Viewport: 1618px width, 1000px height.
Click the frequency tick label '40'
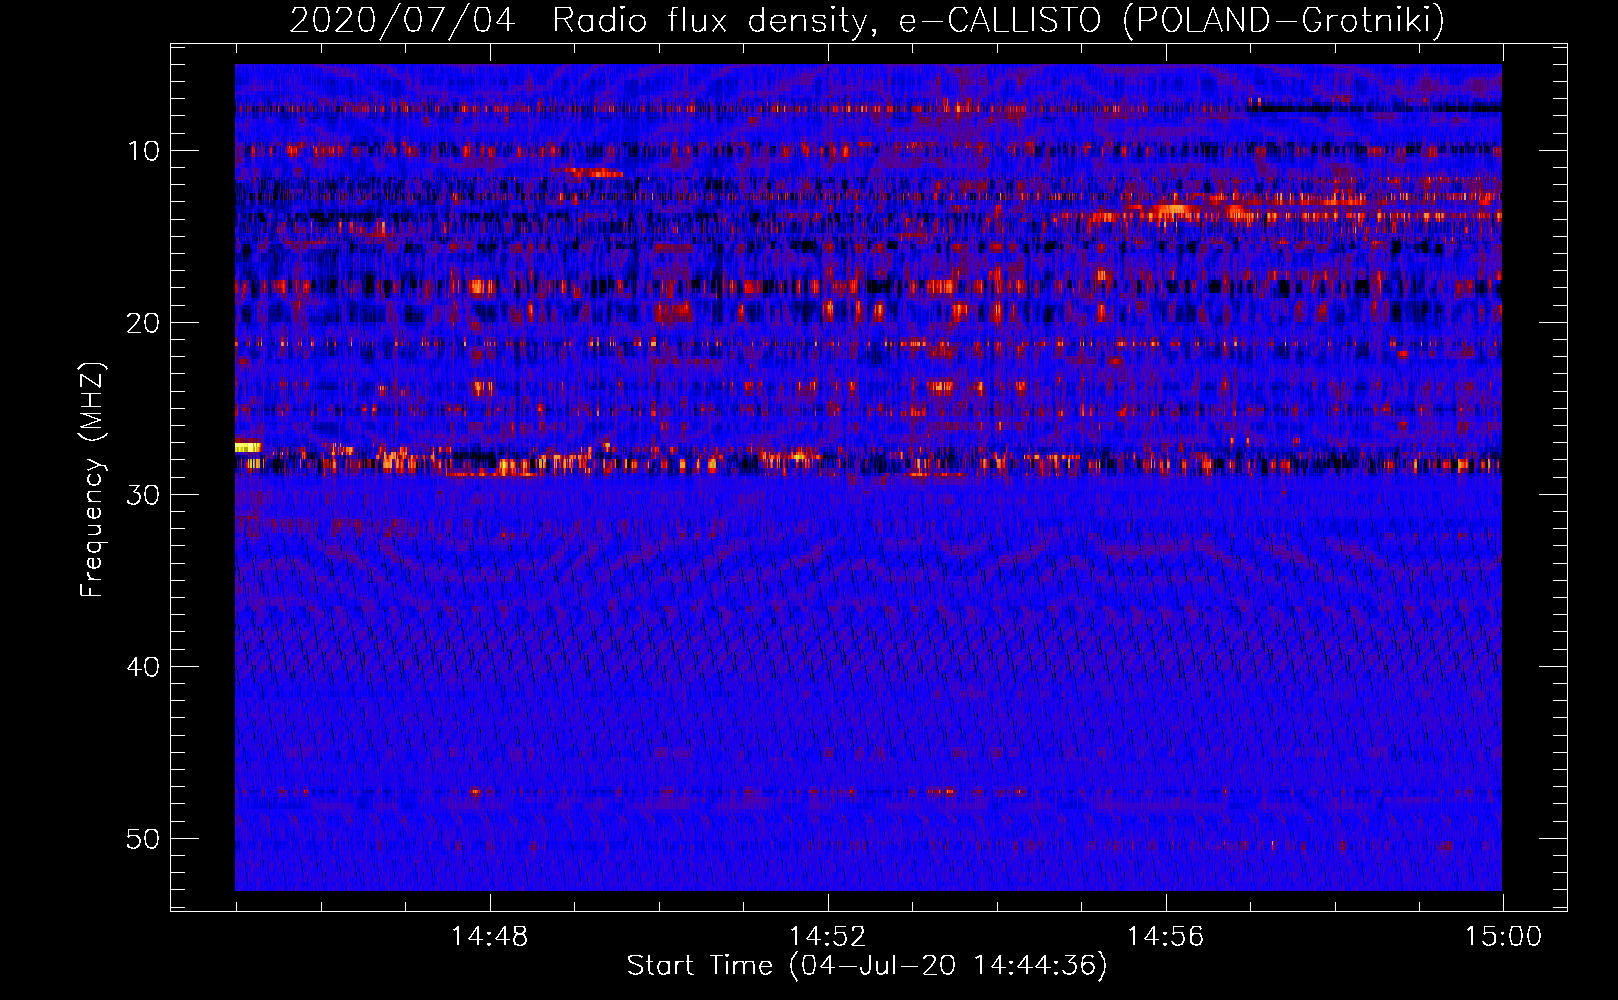pyautogui.click(x=144, y=667)
